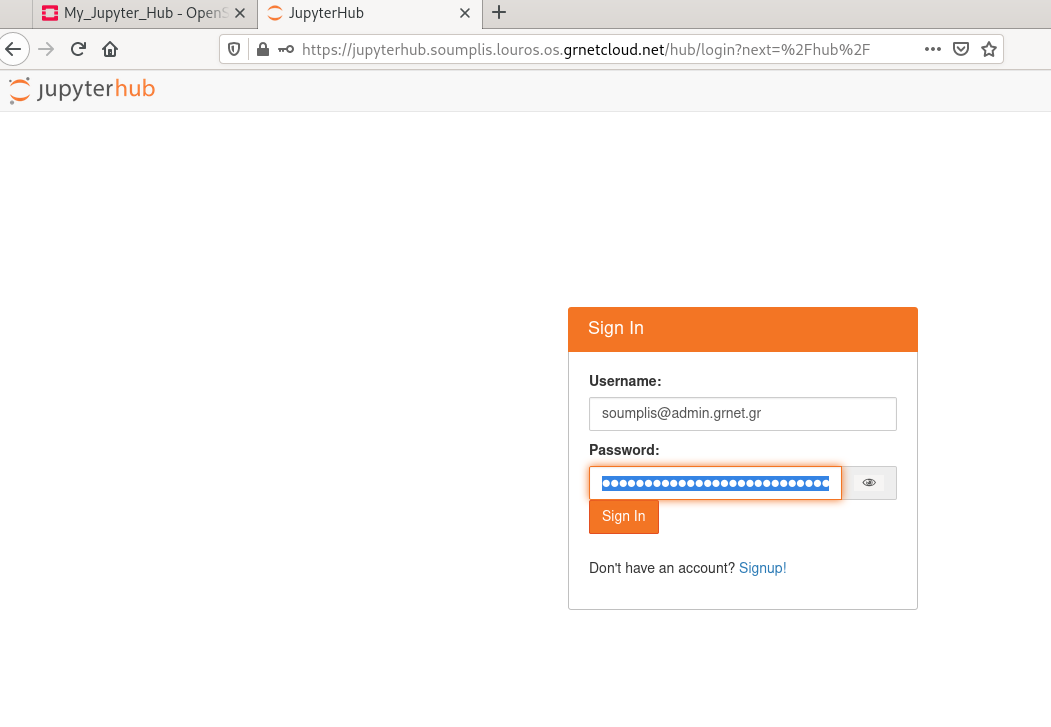
Task: Go back to the previous page
Action: coord(12,49)
